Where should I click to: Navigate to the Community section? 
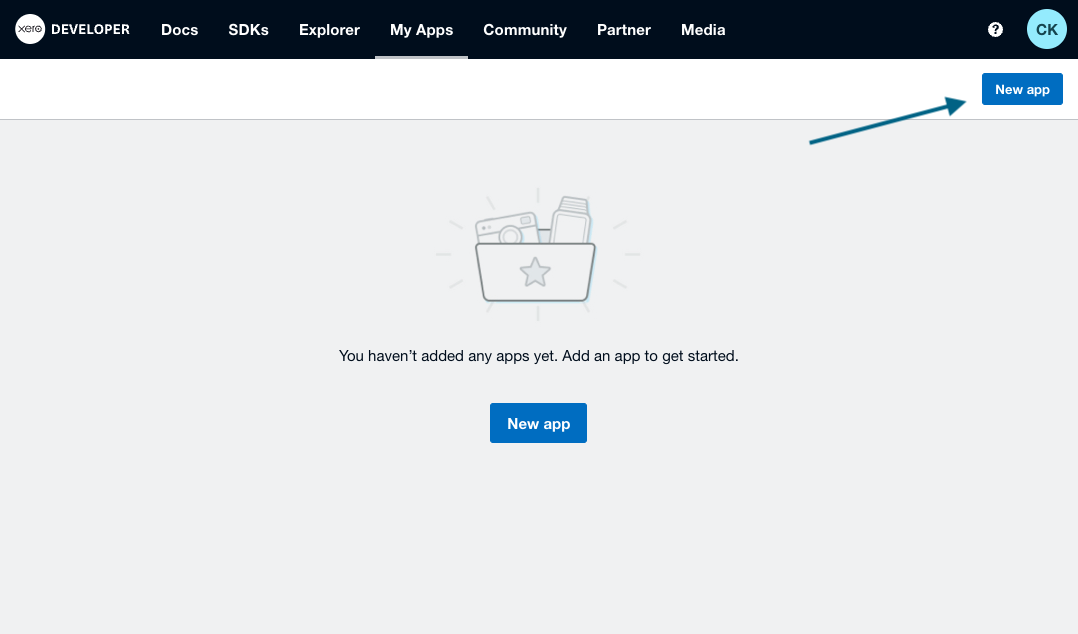(525, 30)
